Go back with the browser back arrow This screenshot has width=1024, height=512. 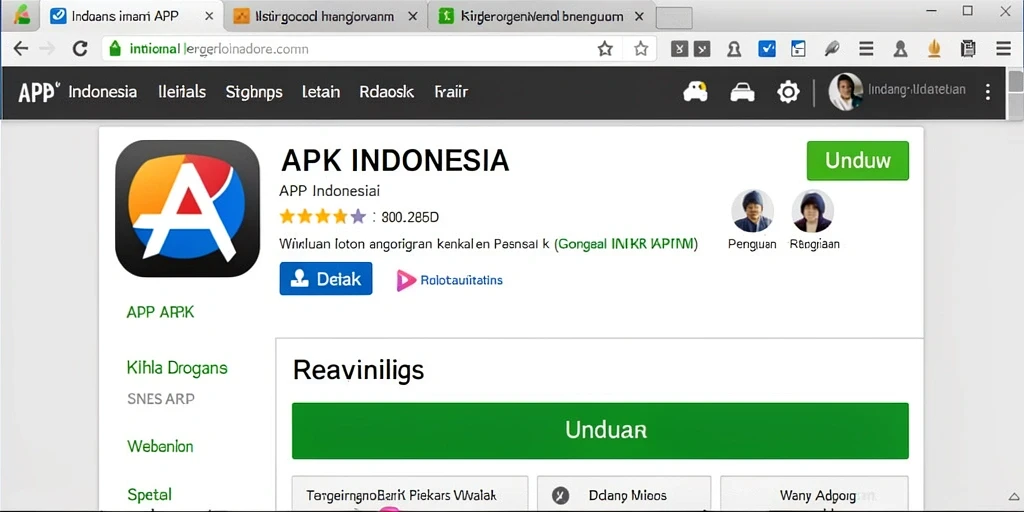click(21, 48)
